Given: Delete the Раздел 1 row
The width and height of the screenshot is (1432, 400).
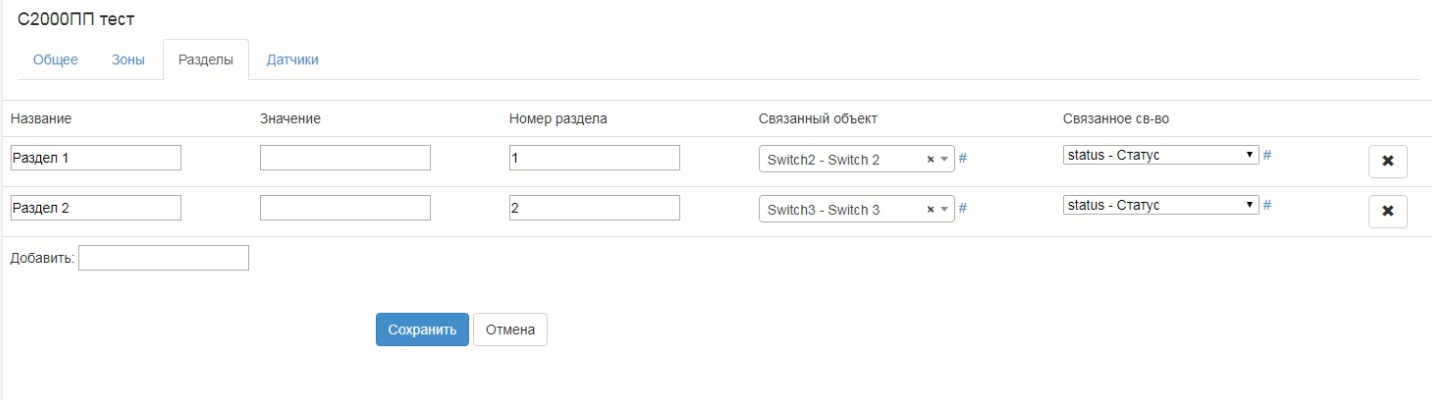Looking at the screenshot, I should tap(1387, 161).
